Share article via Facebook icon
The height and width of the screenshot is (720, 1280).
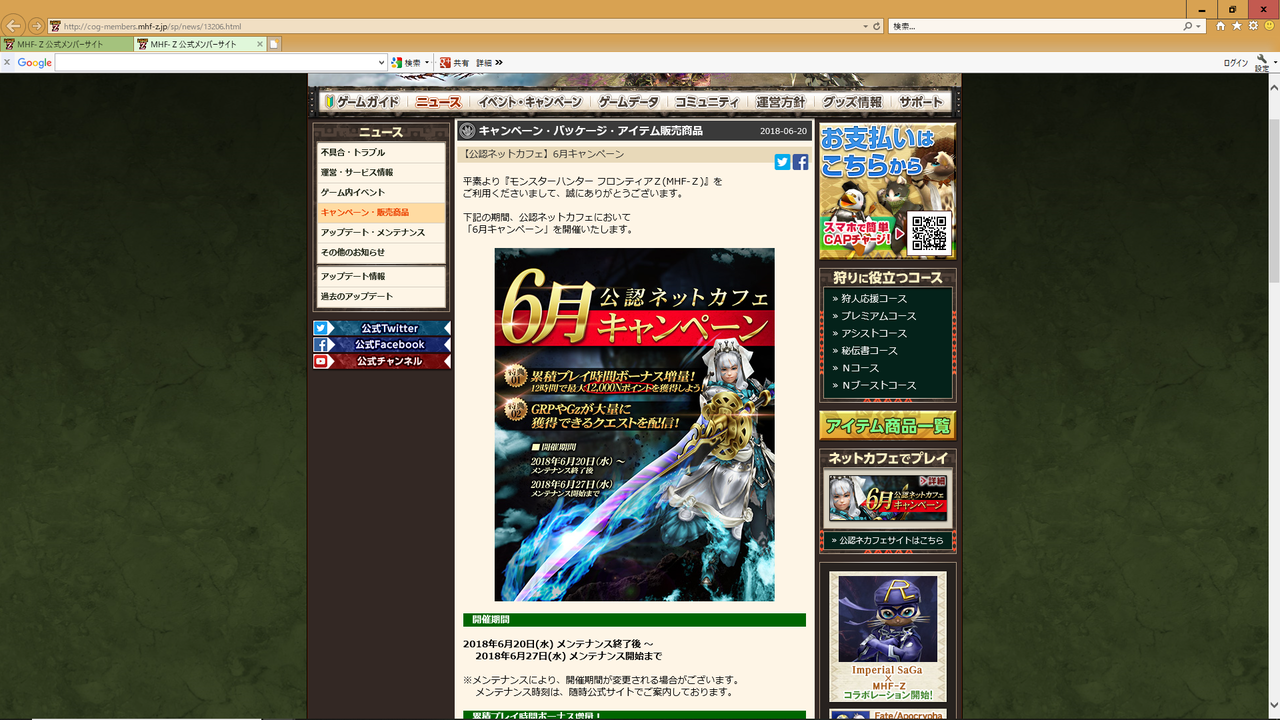click(801, 162)
